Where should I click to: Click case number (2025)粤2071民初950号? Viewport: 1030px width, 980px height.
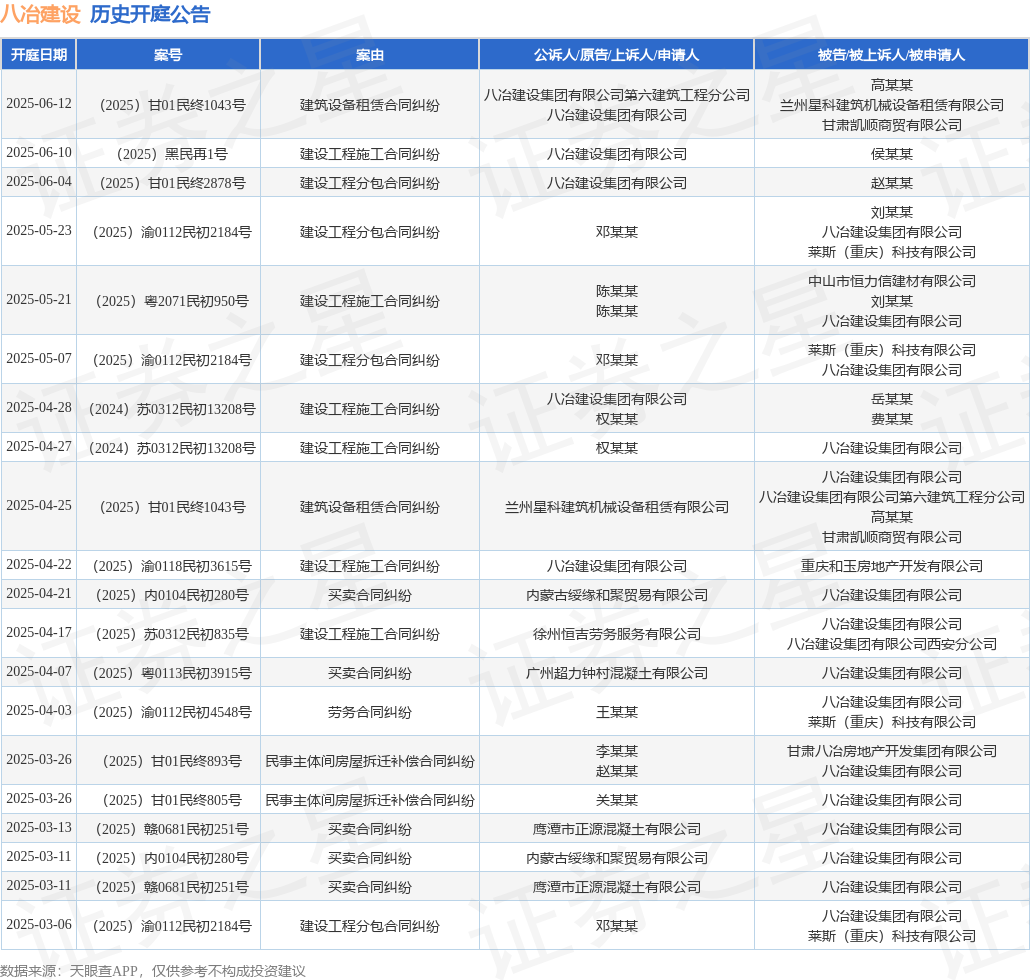pyautogui.click(x=171, y=301)
